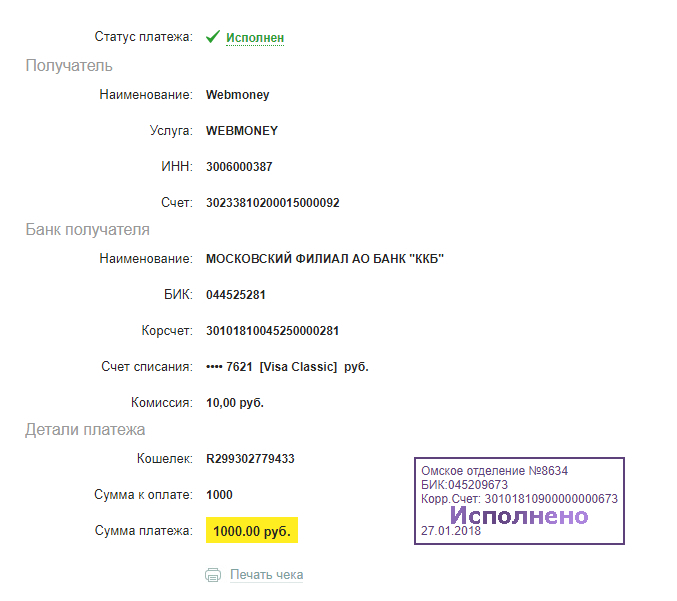Click the yellow-highlighted 1000.00 руб. amount

[252, 531]
